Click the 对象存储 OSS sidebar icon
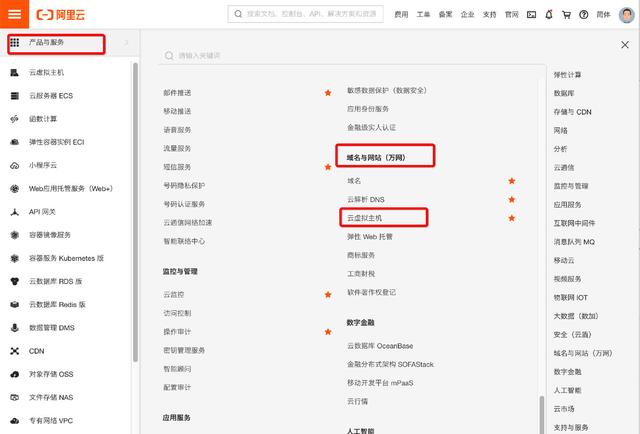Image resolution: width=640 pixels, height=434 pixels. 15,374
